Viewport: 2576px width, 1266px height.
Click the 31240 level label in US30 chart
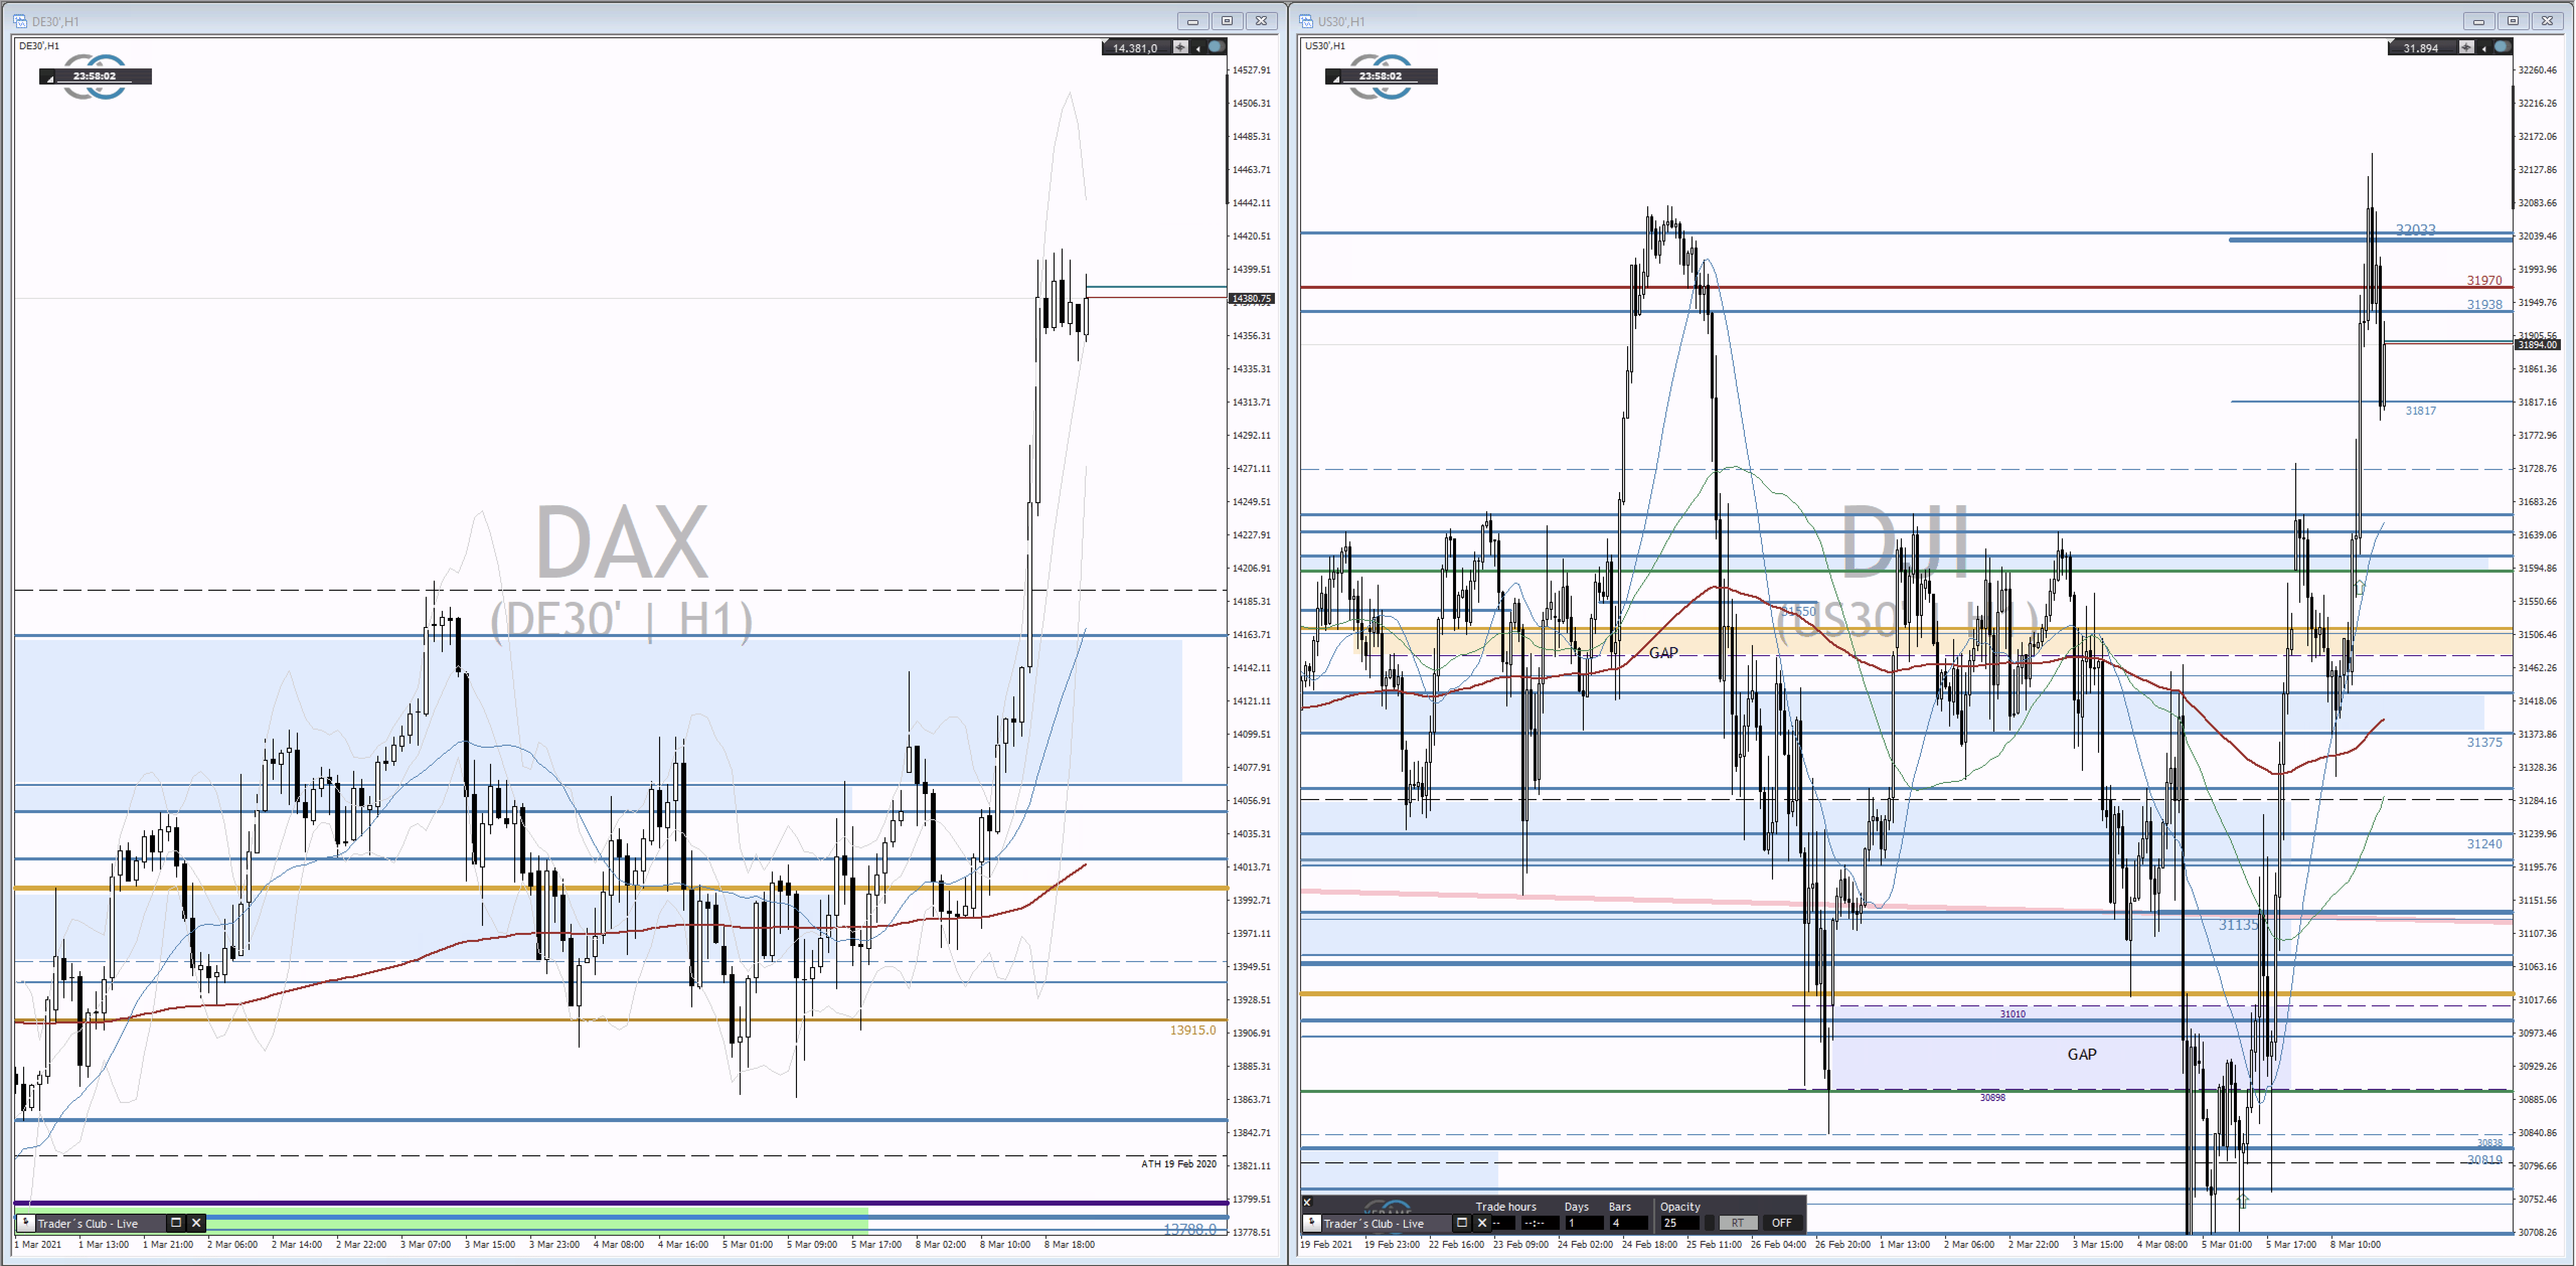click(x=2484, y=844)
